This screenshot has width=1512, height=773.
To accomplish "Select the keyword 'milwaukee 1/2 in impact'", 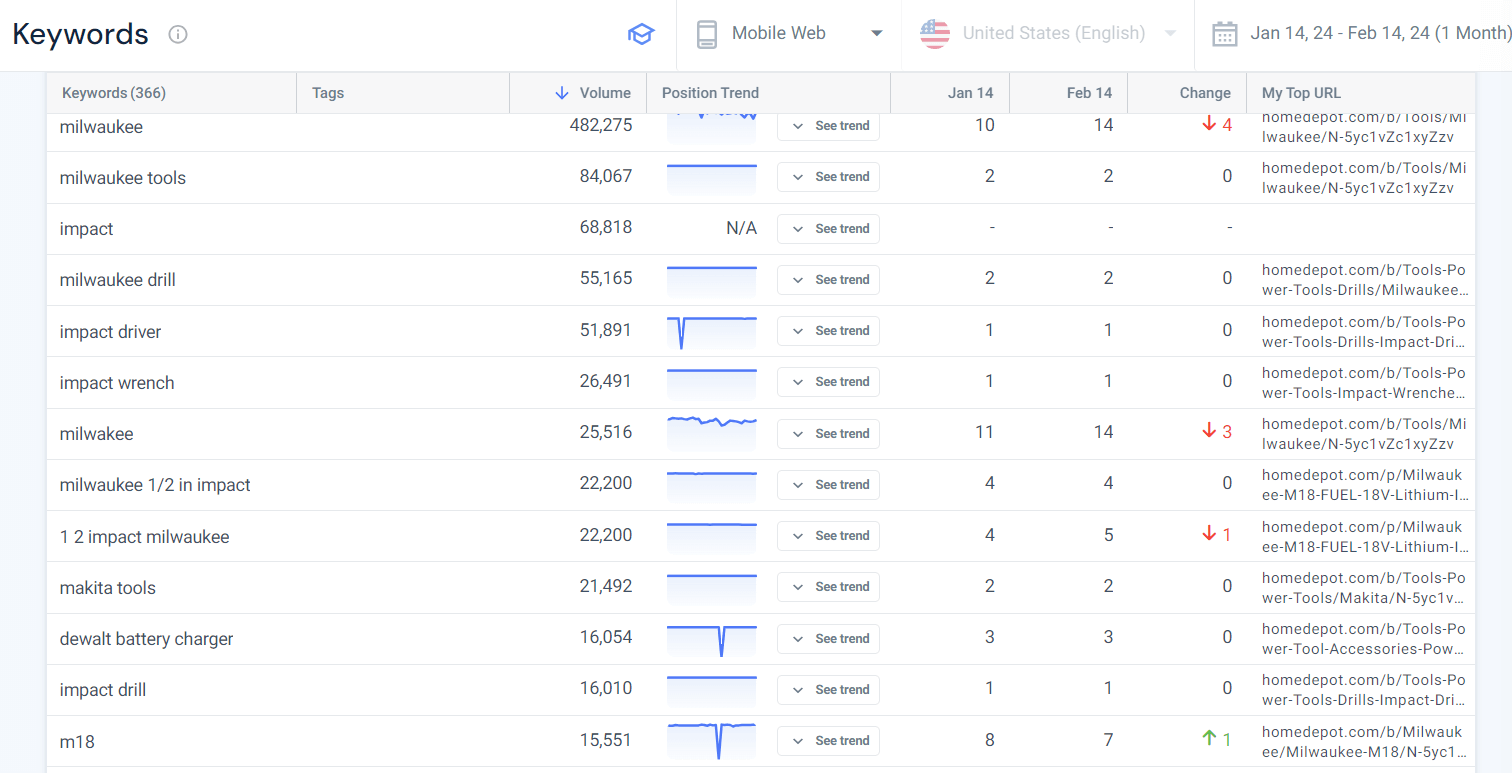I will click(155, 485).
